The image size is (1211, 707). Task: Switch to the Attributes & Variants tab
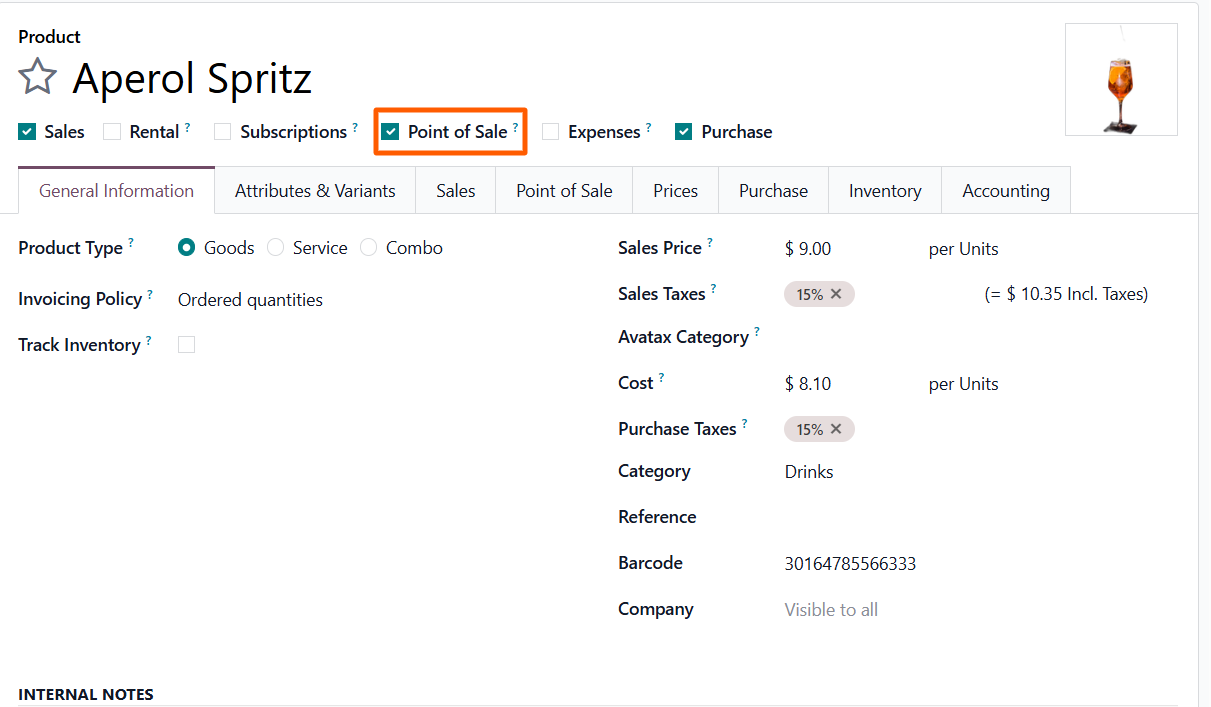click(315, 191)
